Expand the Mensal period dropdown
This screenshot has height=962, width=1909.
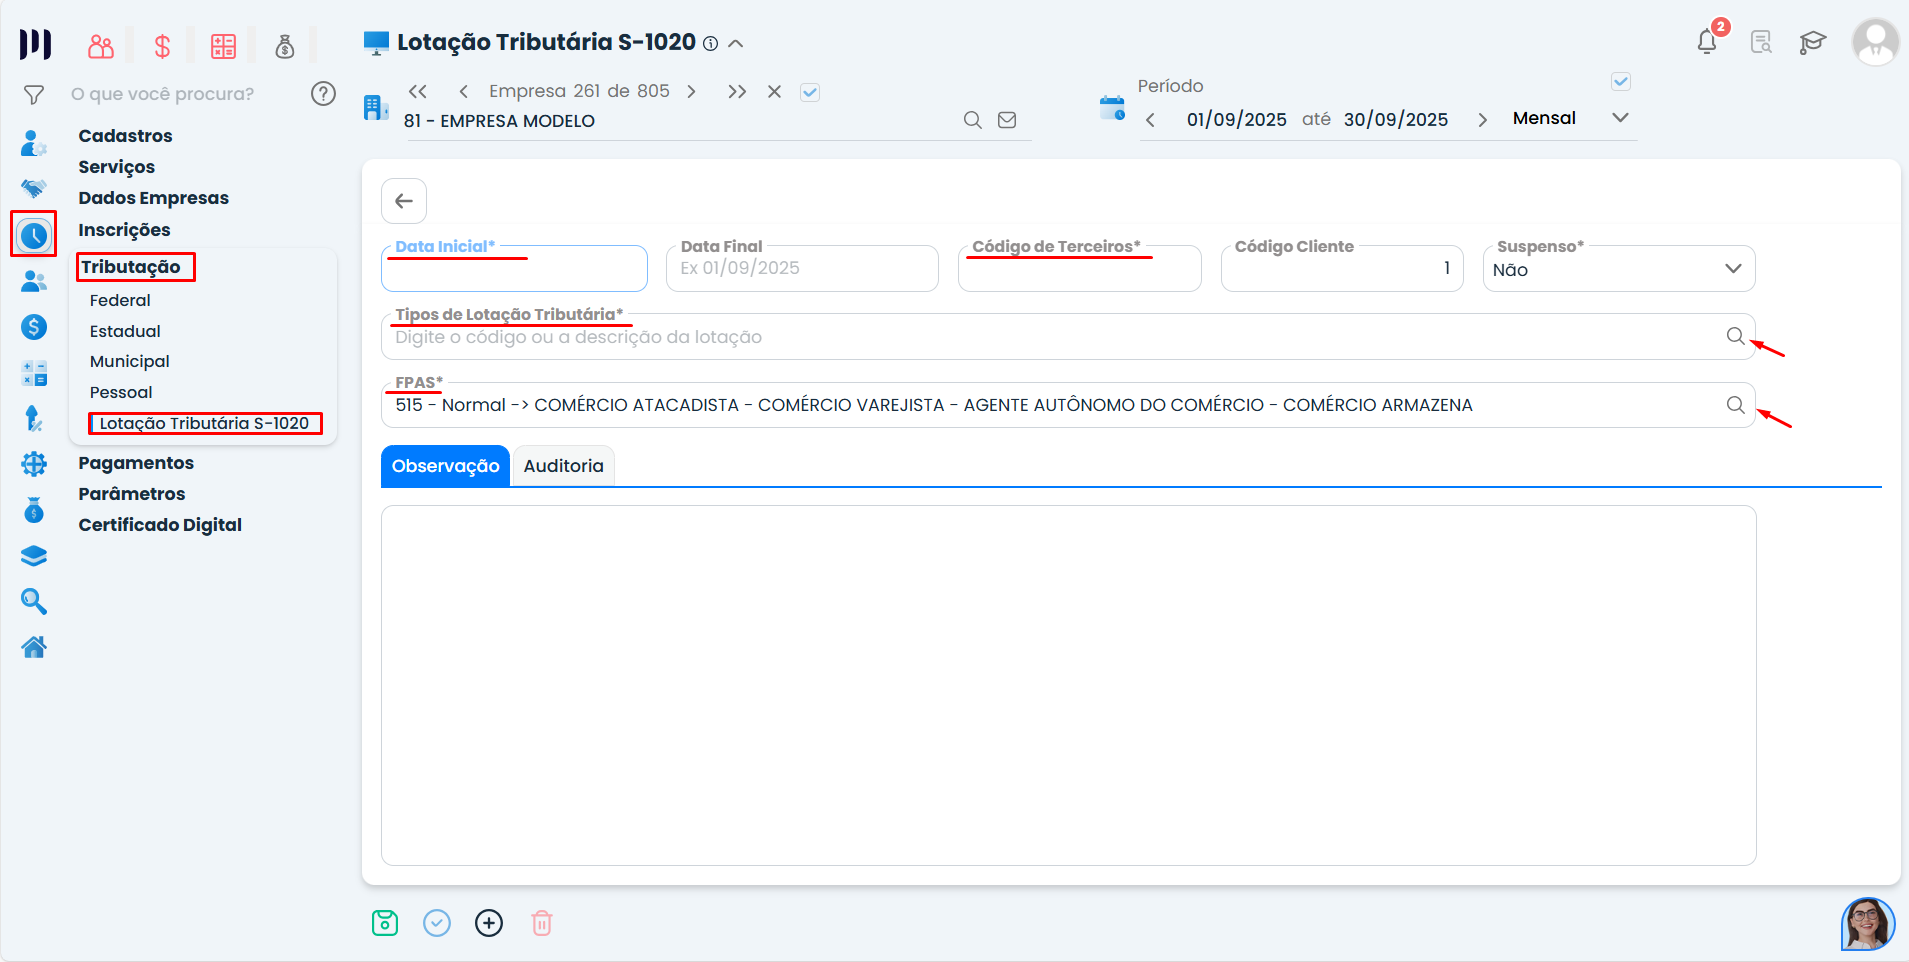tap(1620, 118)
